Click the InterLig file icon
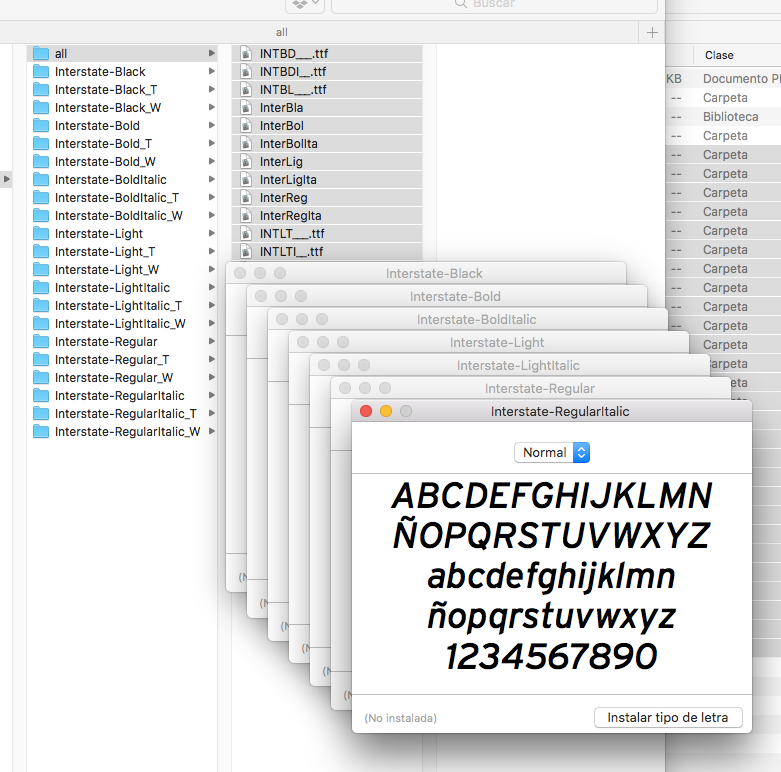The height and width of the screenshot is (772, 781). [x=246, y=161]
